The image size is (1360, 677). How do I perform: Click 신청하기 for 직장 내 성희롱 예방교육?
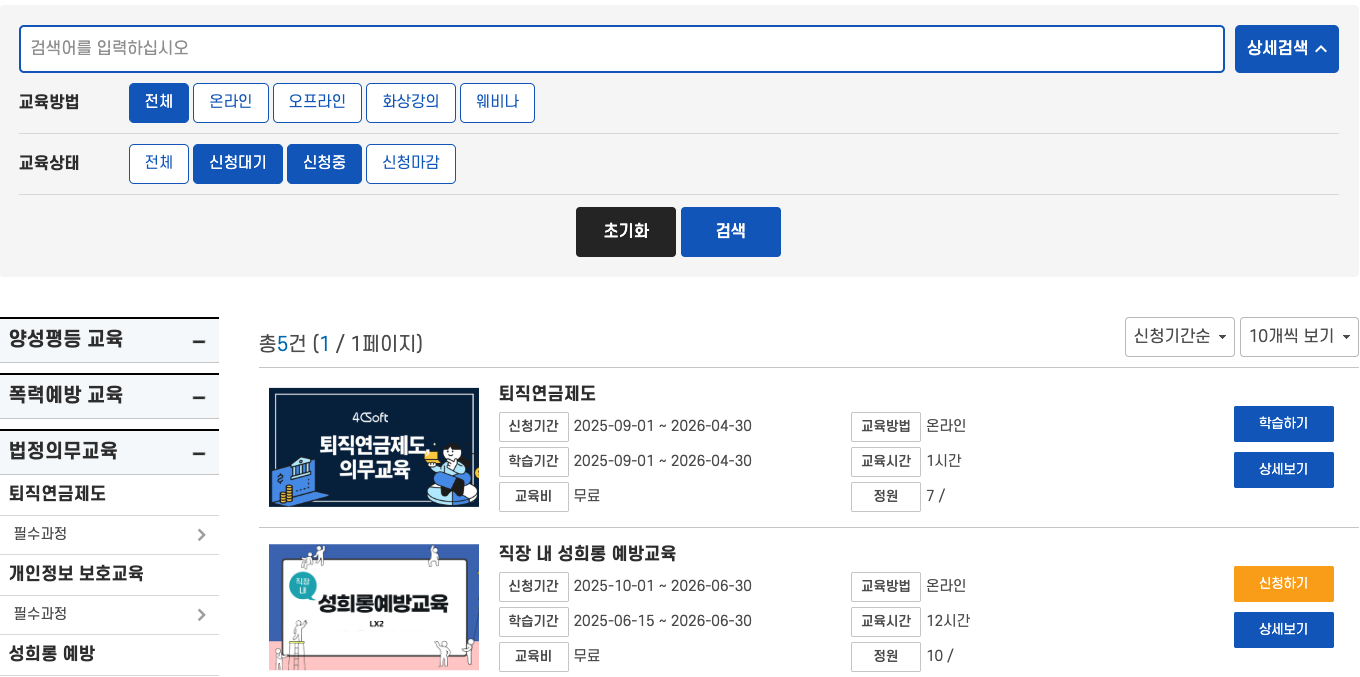[1283, 584]
